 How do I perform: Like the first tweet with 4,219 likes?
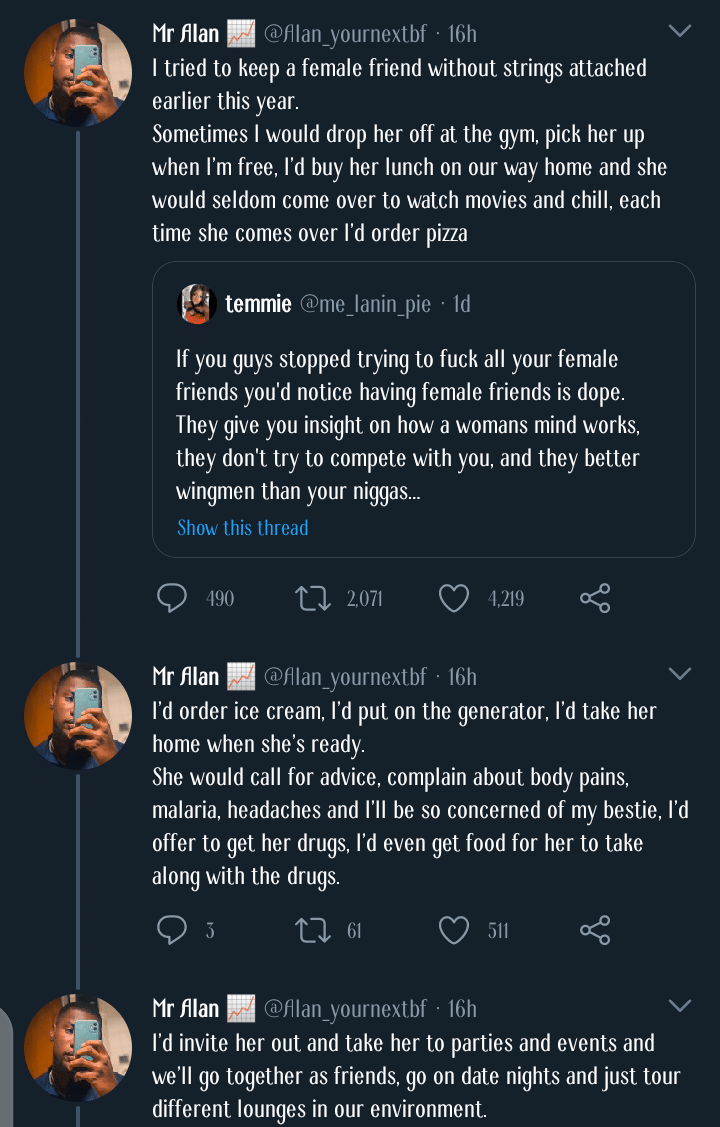pos(454,598)
